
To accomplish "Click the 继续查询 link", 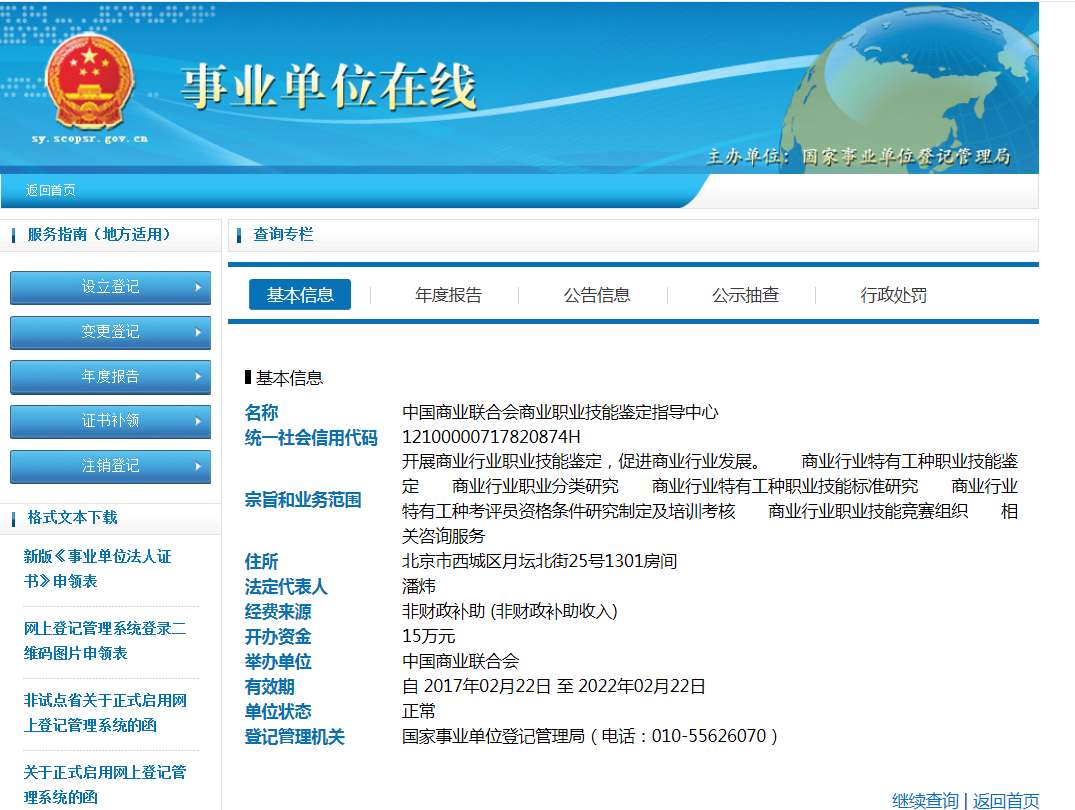I will pos(925,800).
